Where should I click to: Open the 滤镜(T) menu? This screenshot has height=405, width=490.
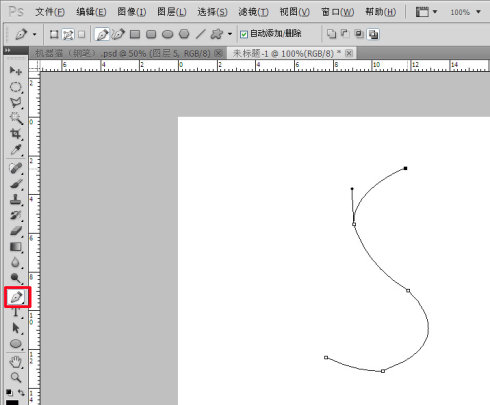tap(253, 12)
